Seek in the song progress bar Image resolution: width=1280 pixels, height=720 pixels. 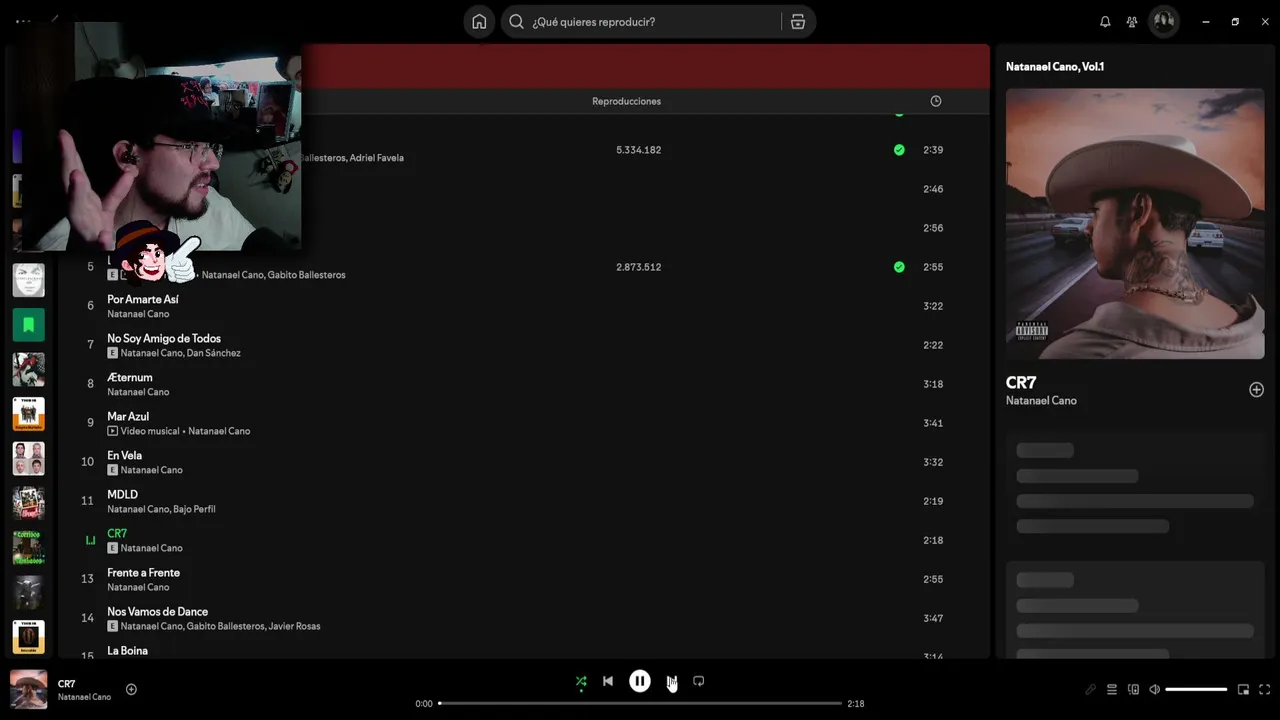point(640,704)
